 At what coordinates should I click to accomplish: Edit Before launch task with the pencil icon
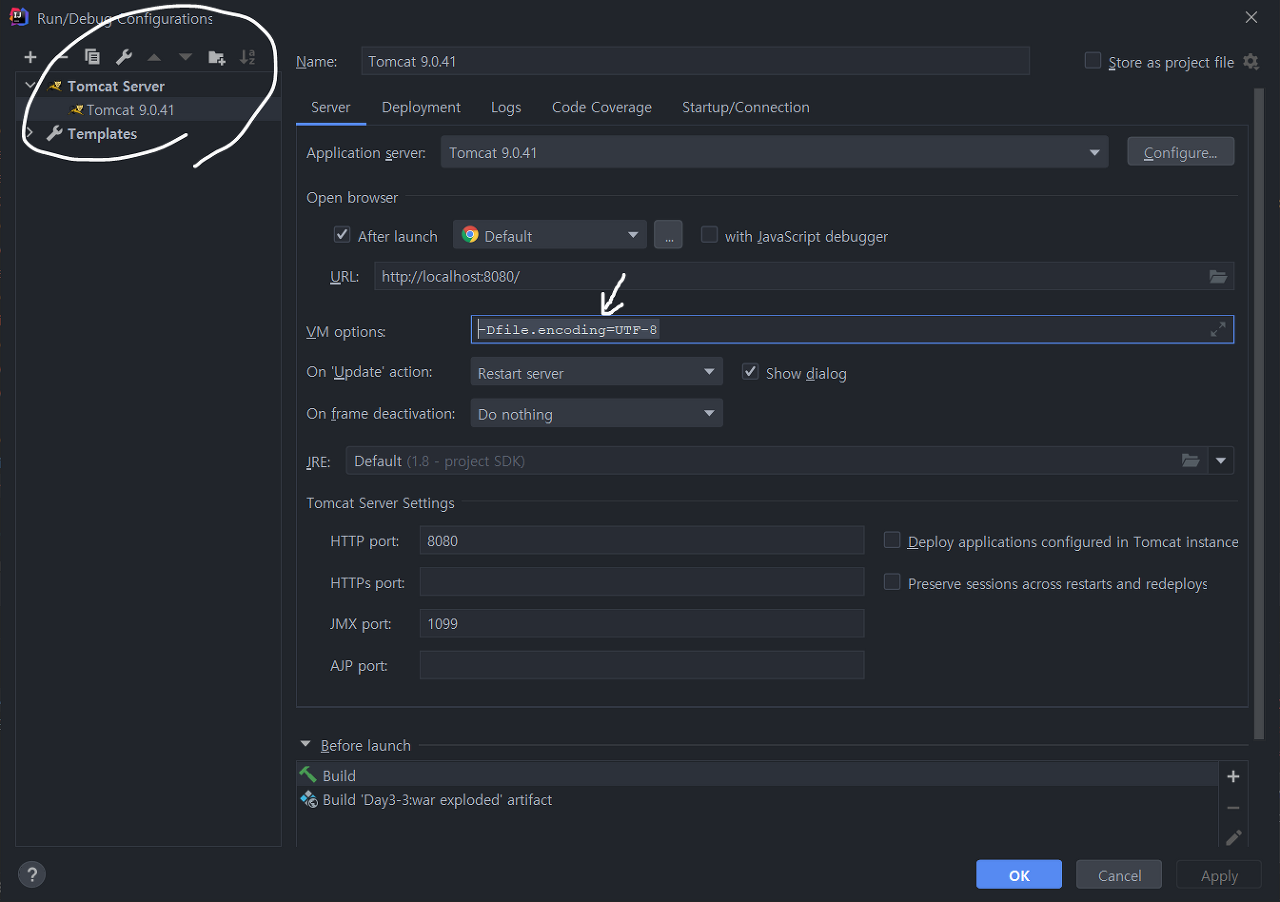click(1233, 837)
